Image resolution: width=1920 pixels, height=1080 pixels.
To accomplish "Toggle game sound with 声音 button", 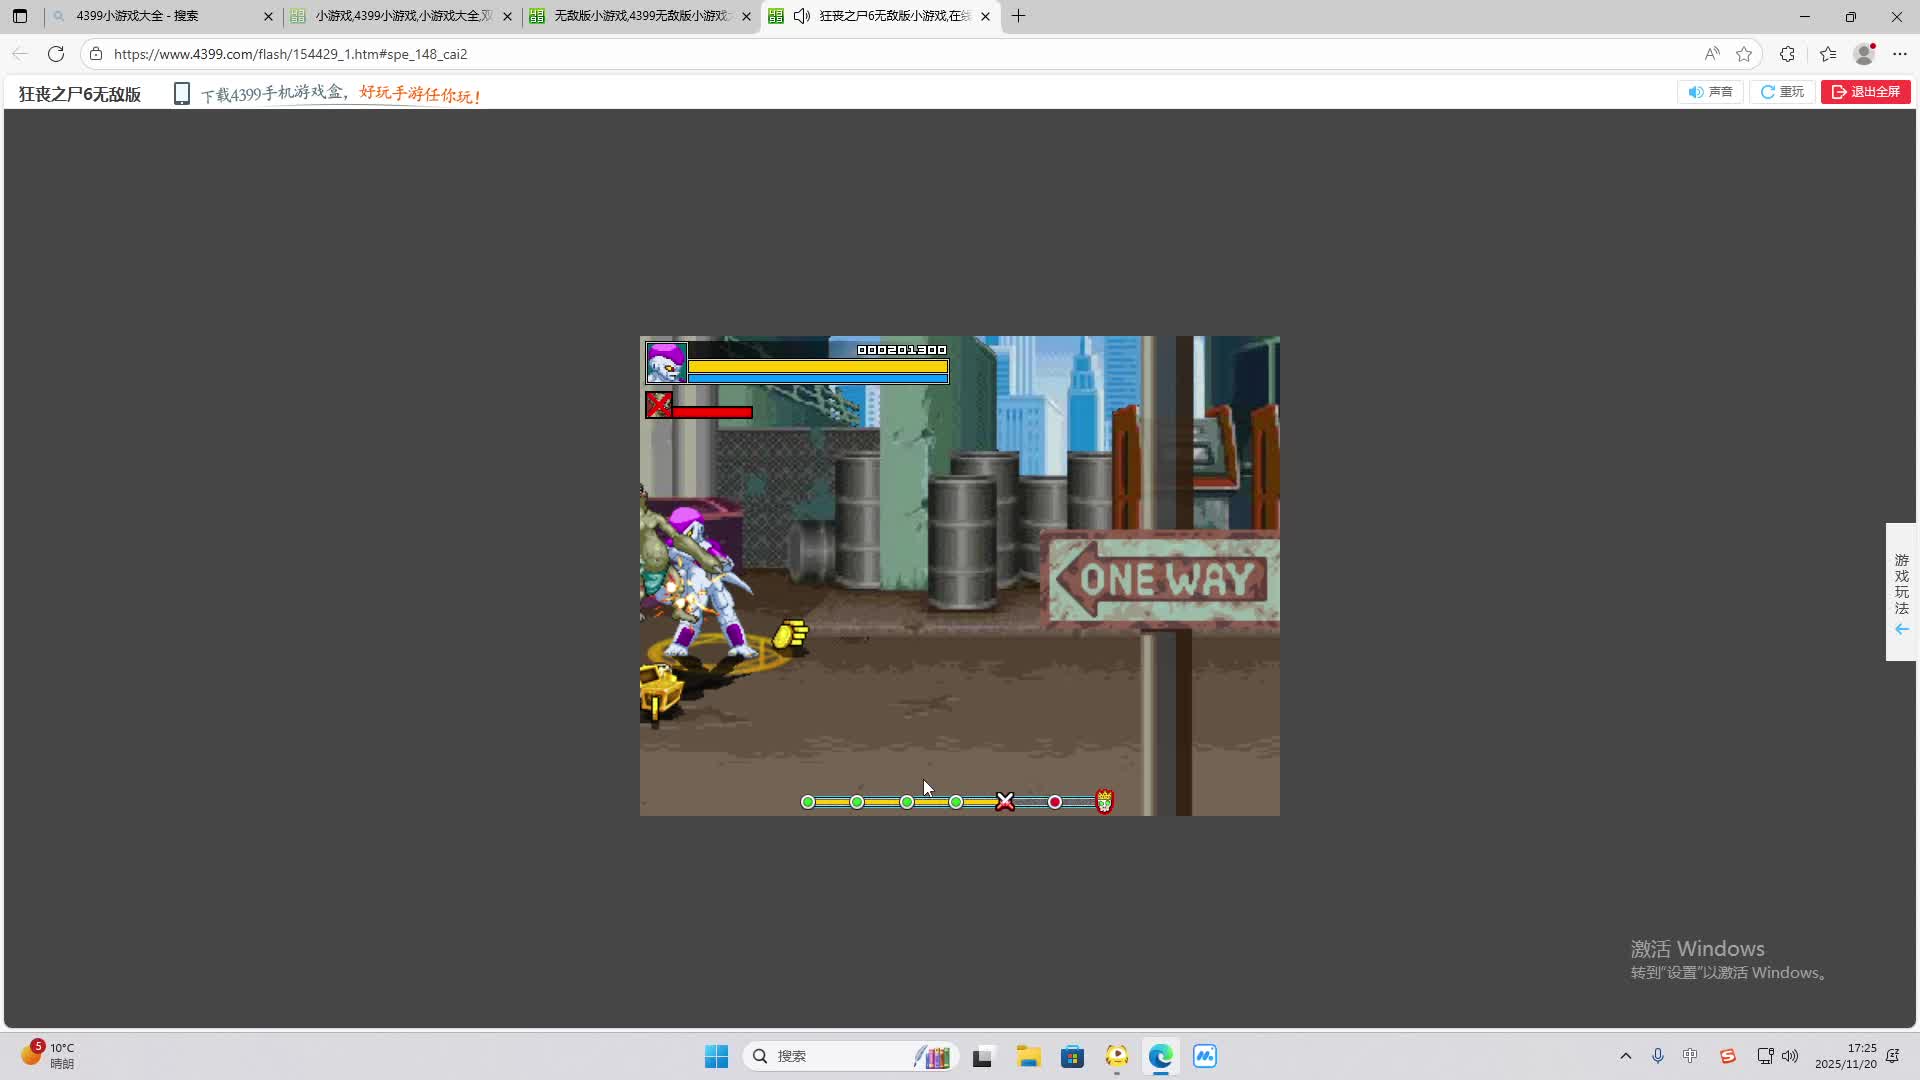I will click(x=1710, y=92).
